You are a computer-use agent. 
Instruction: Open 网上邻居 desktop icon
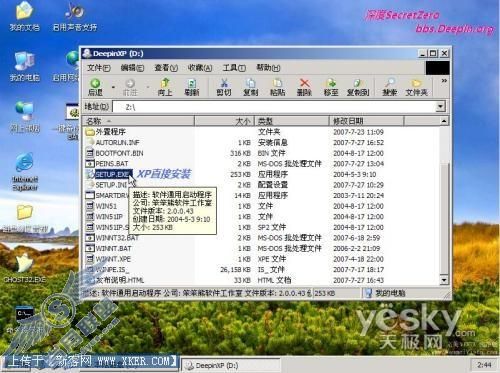(24, 117)
